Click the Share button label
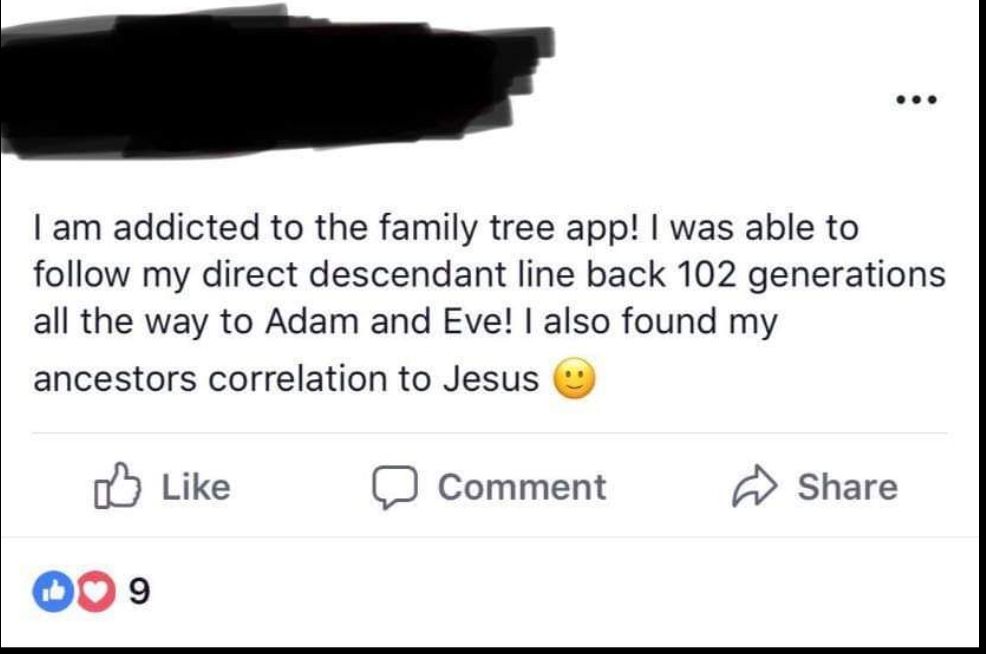 click(x=847, y=487)
